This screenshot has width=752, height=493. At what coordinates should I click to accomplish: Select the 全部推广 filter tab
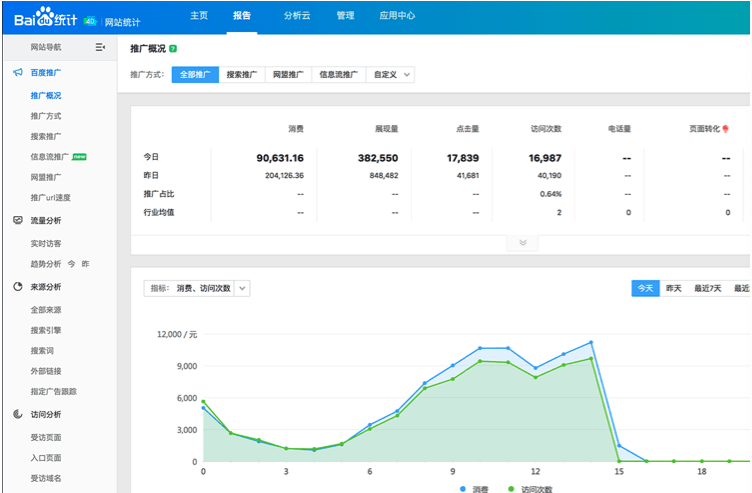coord(195,75)
